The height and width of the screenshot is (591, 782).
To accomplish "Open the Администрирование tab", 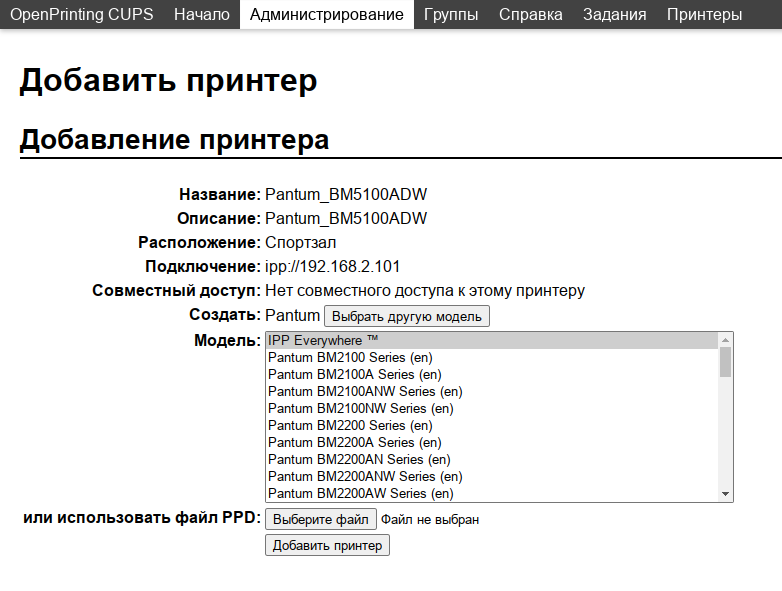I will click(x=327, y=15).
